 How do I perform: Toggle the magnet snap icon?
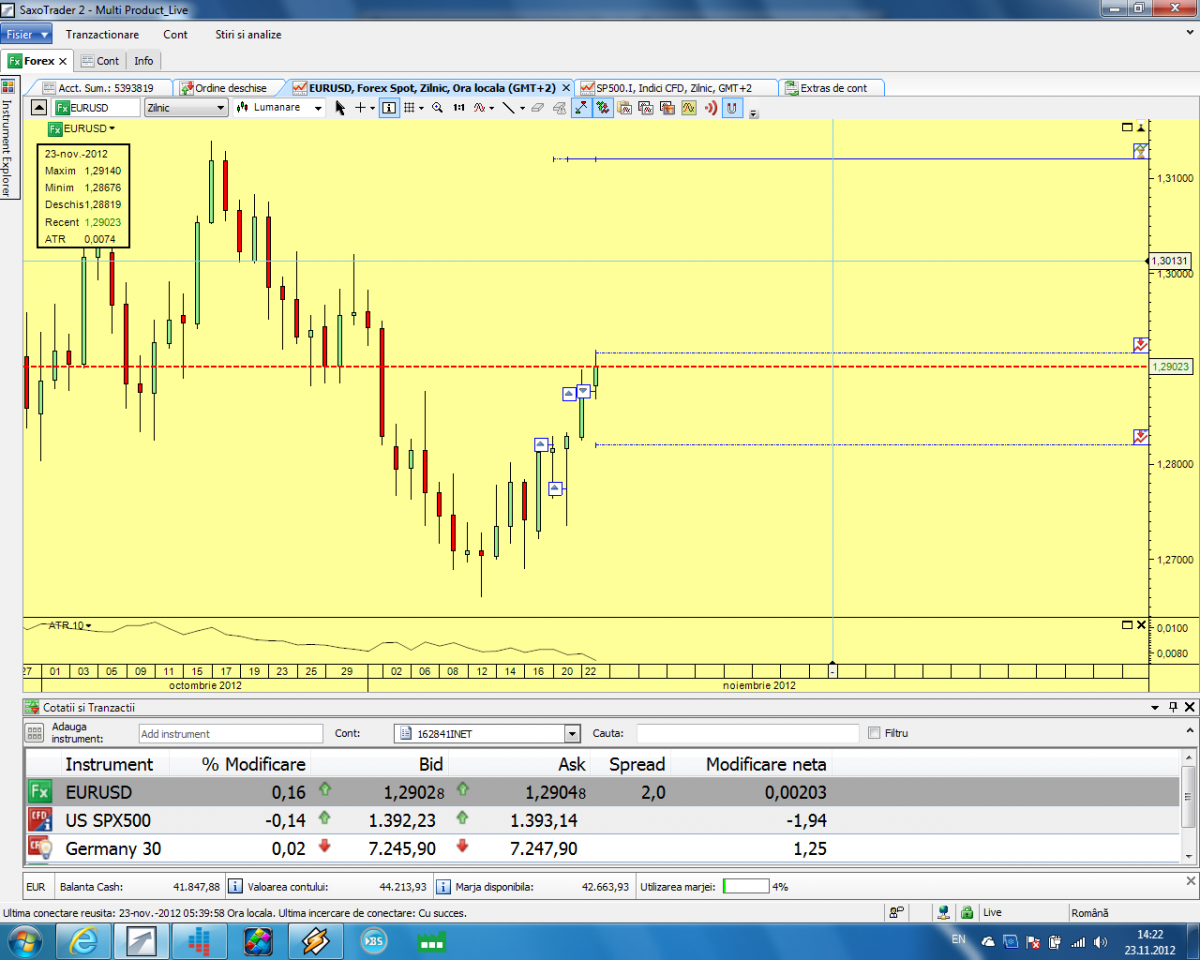pyautogui.click(x=732, y=108)
